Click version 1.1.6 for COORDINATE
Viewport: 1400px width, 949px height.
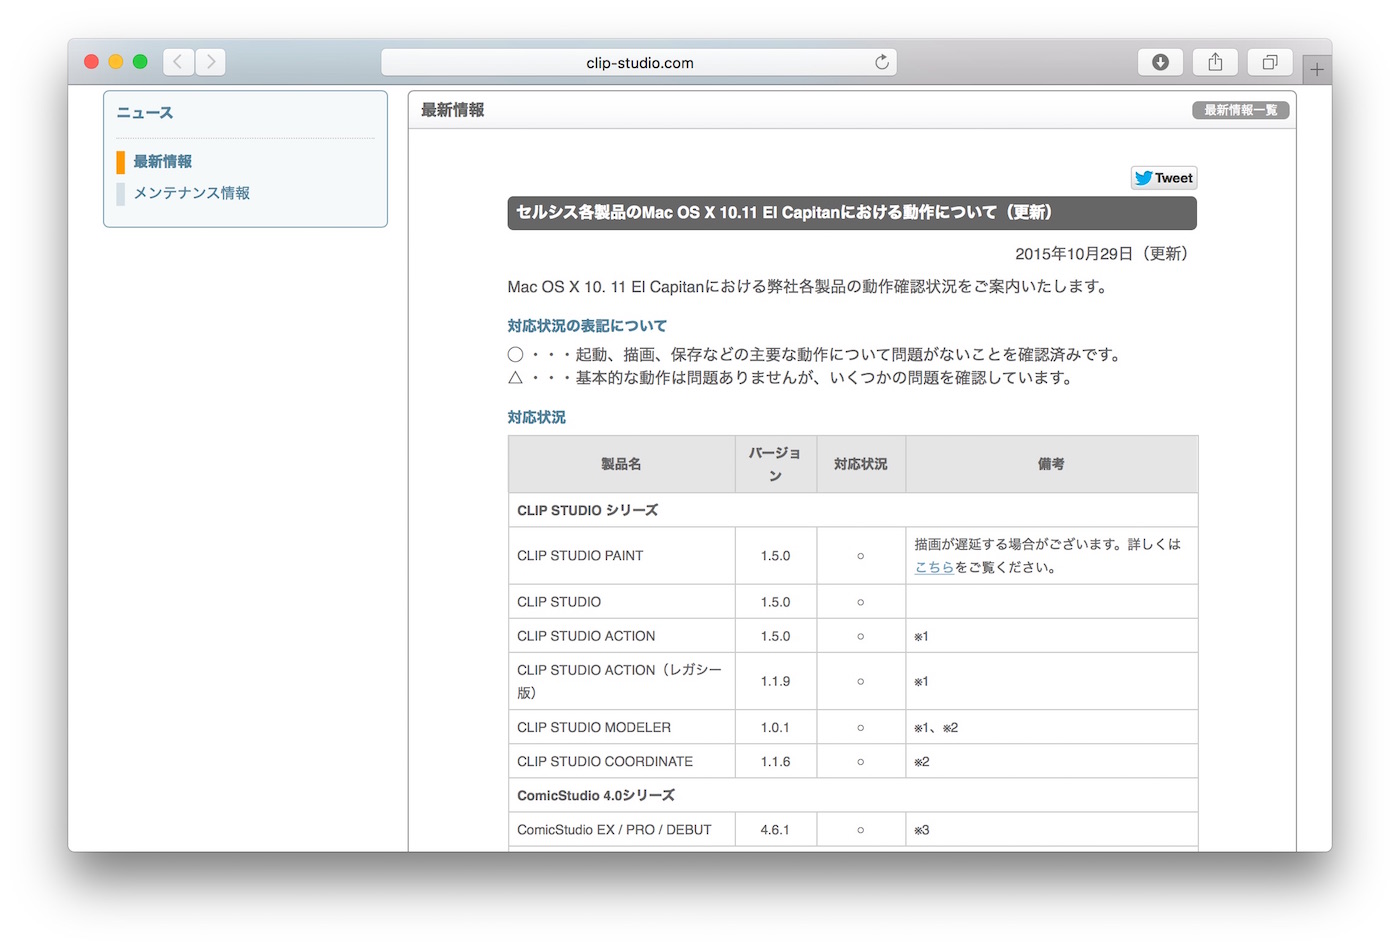tap(775, 761)
